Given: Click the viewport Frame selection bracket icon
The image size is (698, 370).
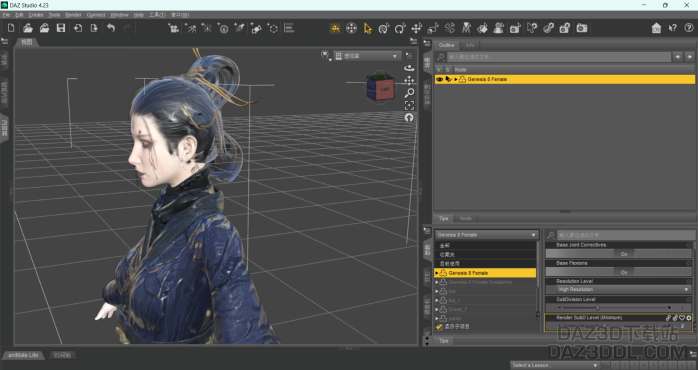Looking at the screenshot, I should point(409,105).
